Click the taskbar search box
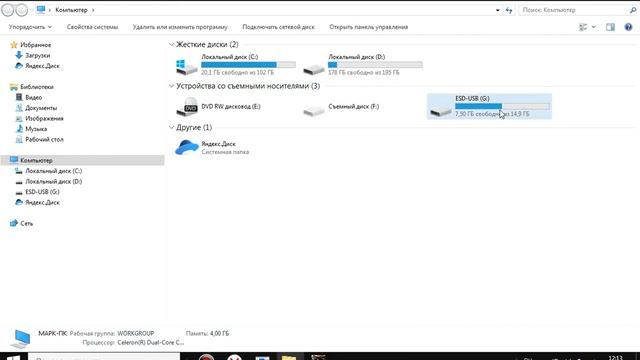640x360 pixels. [104, 356]
